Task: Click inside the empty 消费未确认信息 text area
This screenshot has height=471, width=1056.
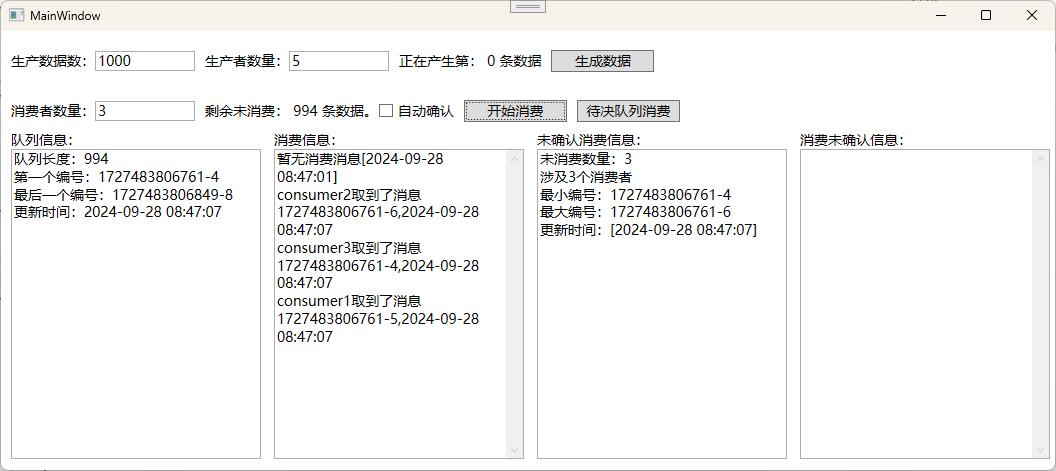Action: [x=915, y=300]
